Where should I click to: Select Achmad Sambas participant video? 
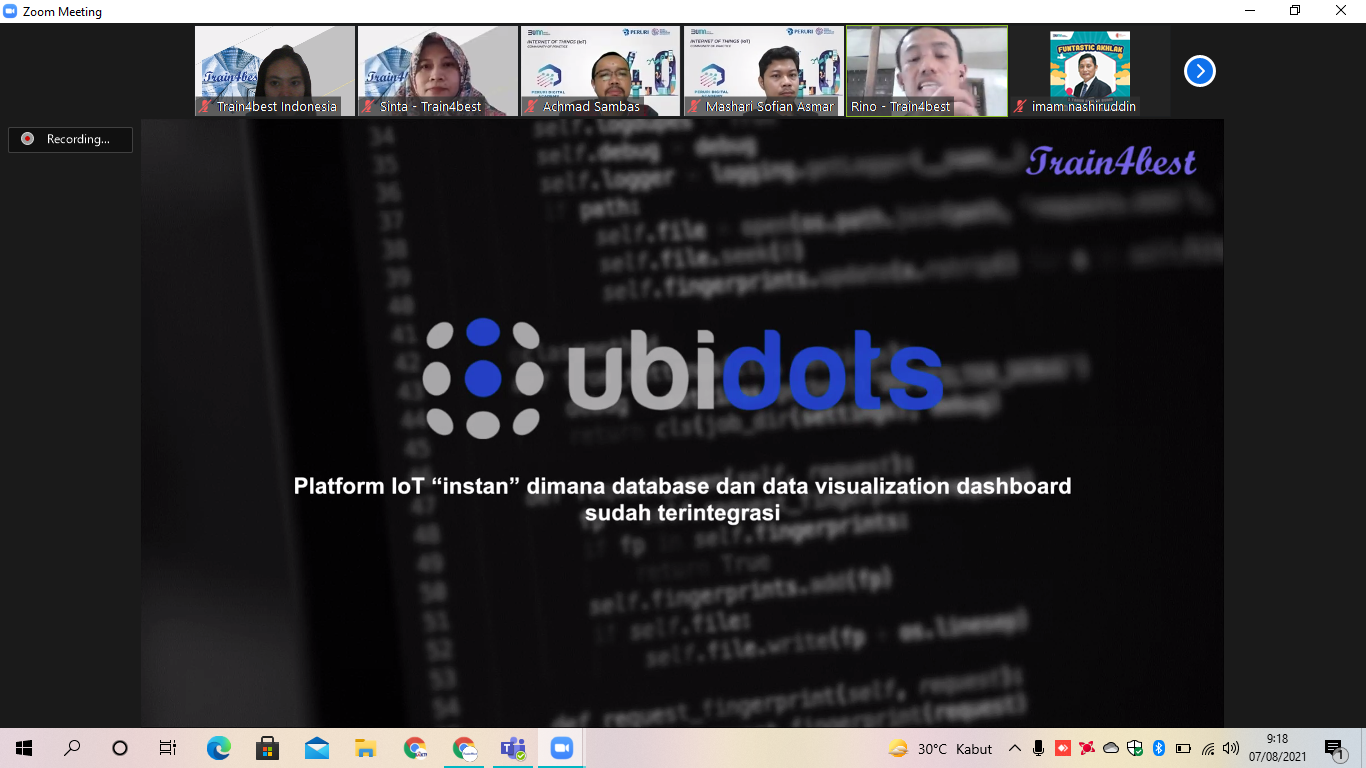(x=600, y=71)
